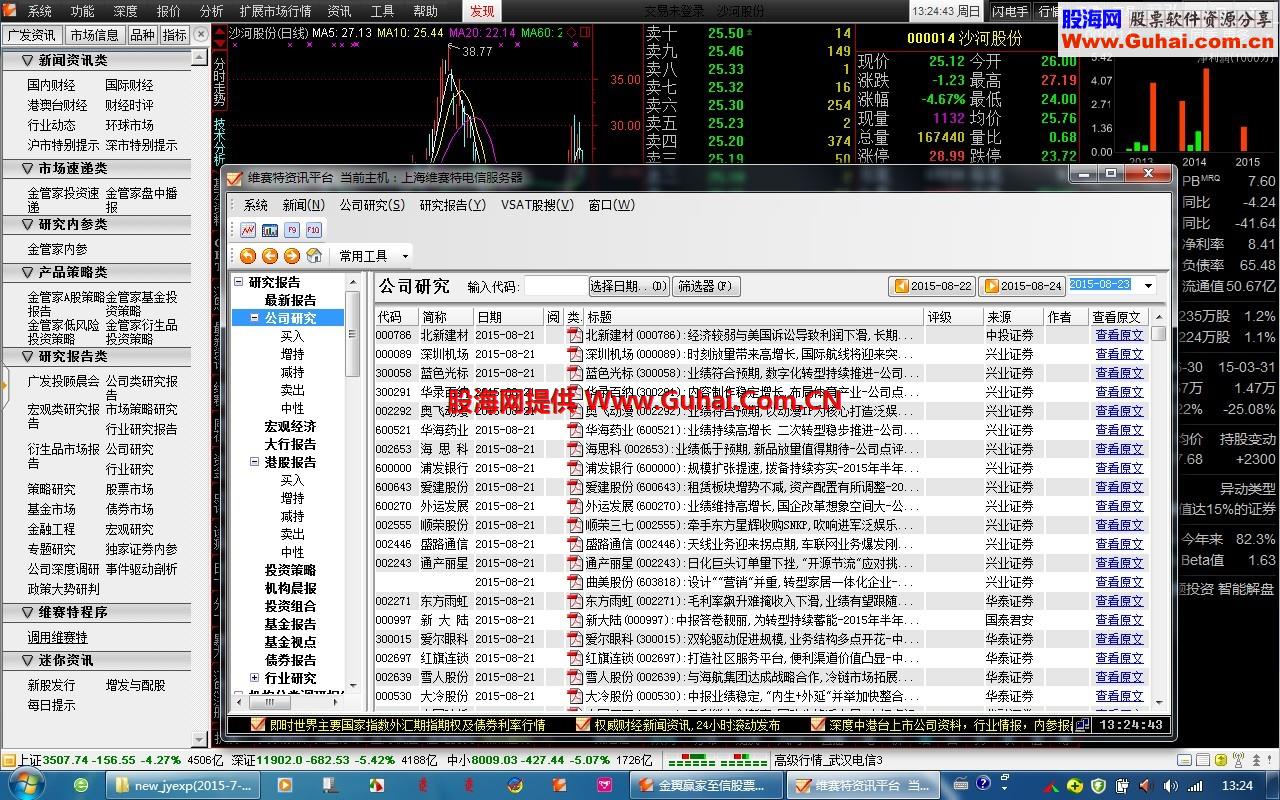Screen dimensions: 1280x800
Task: Open the 常用工具 dropdown arrow
Action: coord(405,256)
